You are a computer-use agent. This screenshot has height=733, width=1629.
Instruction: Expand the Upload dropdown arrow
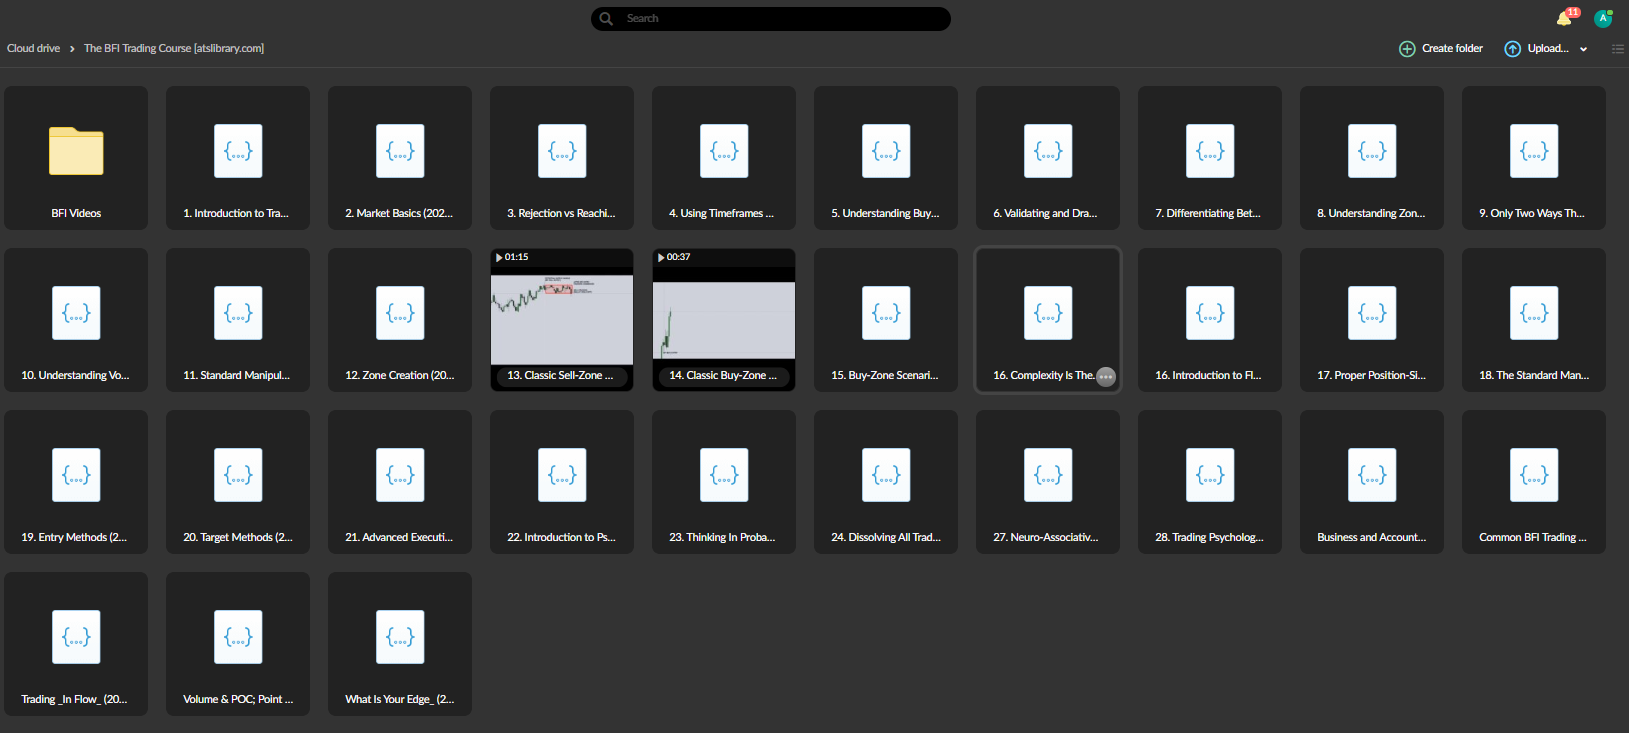pyautogui.click(x=1583, y=49)
